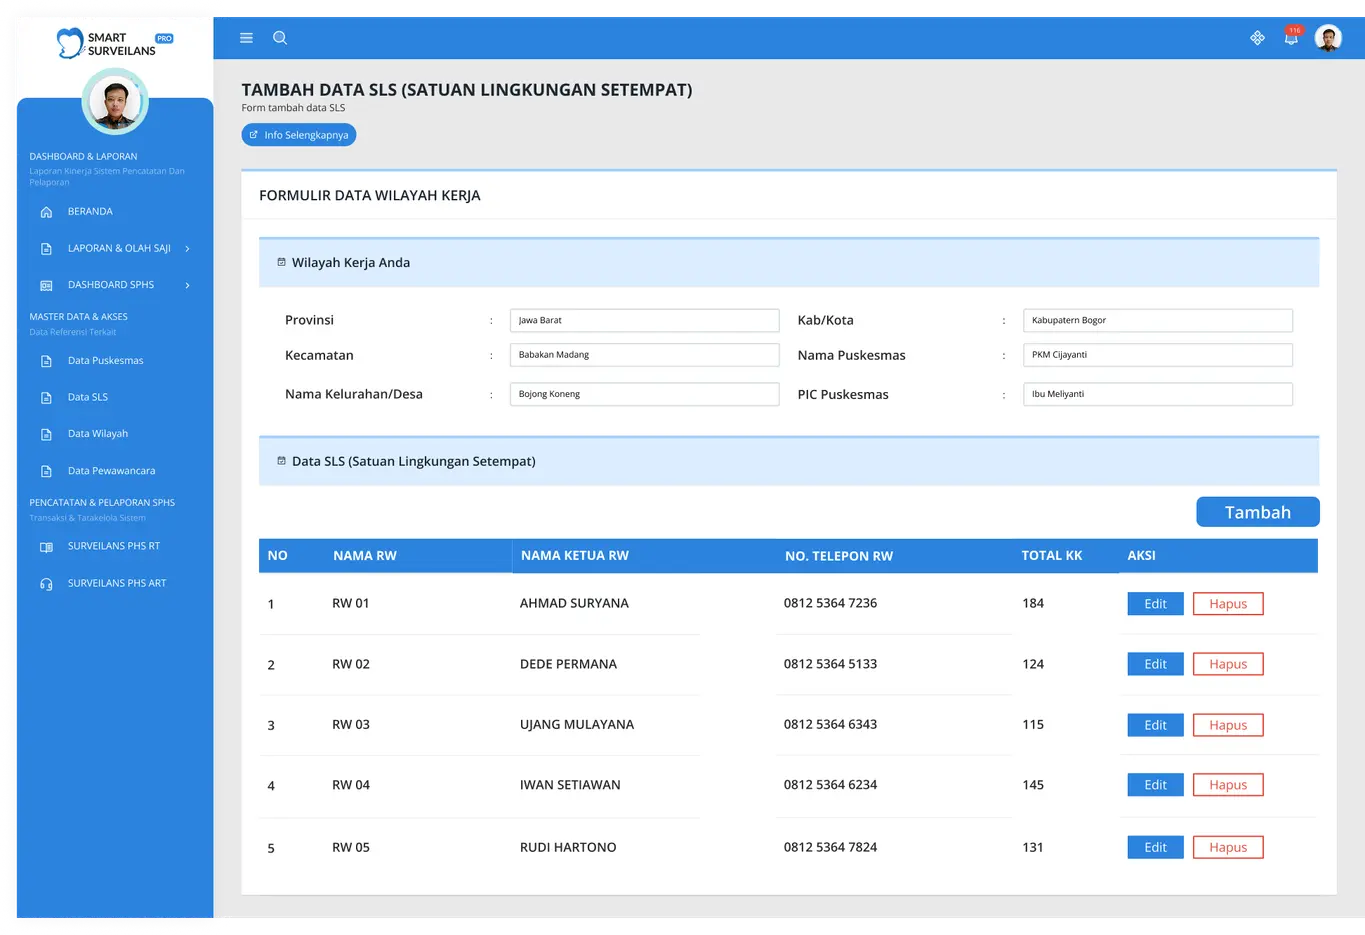This screenshot has height=935, width=1365.
Task: Click Hapus for RW 02
Action: (1228, 664)
